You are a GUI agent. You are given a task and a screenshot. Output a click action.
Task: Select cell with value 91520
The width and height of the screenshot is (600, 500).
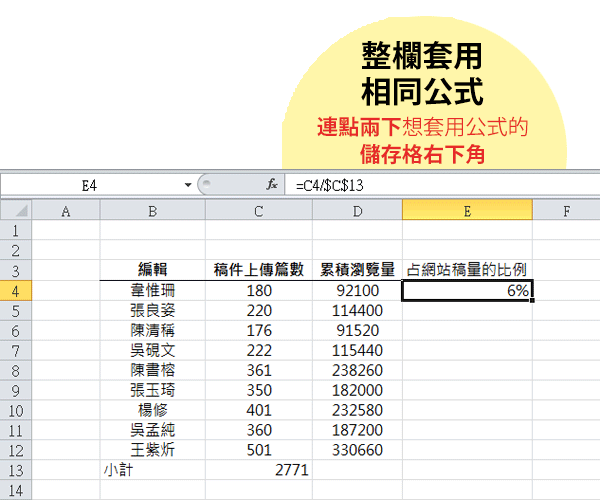(357, 331)
